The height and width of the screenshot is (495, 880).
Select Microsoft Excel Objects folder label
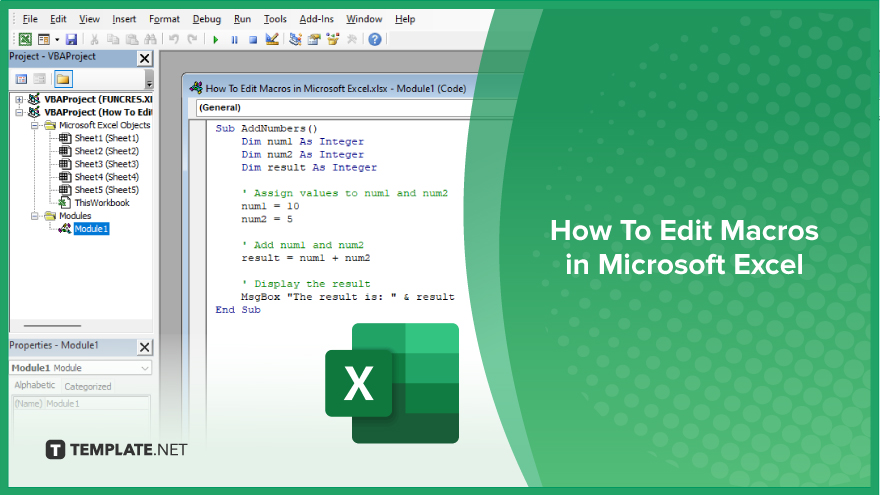pyautogui.click(x=104, y=125)
